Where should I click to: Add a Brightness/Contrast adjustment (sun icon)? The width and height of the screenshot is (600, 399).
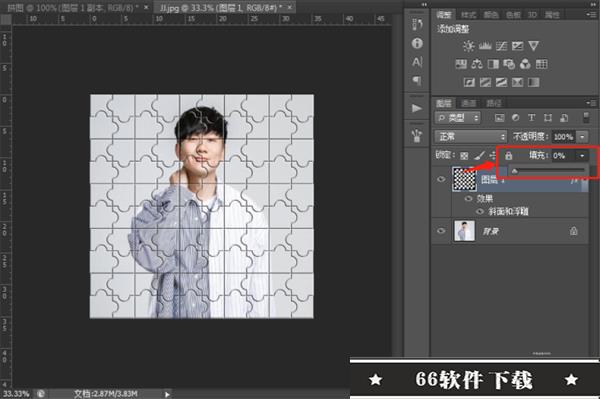pos(468,46)
